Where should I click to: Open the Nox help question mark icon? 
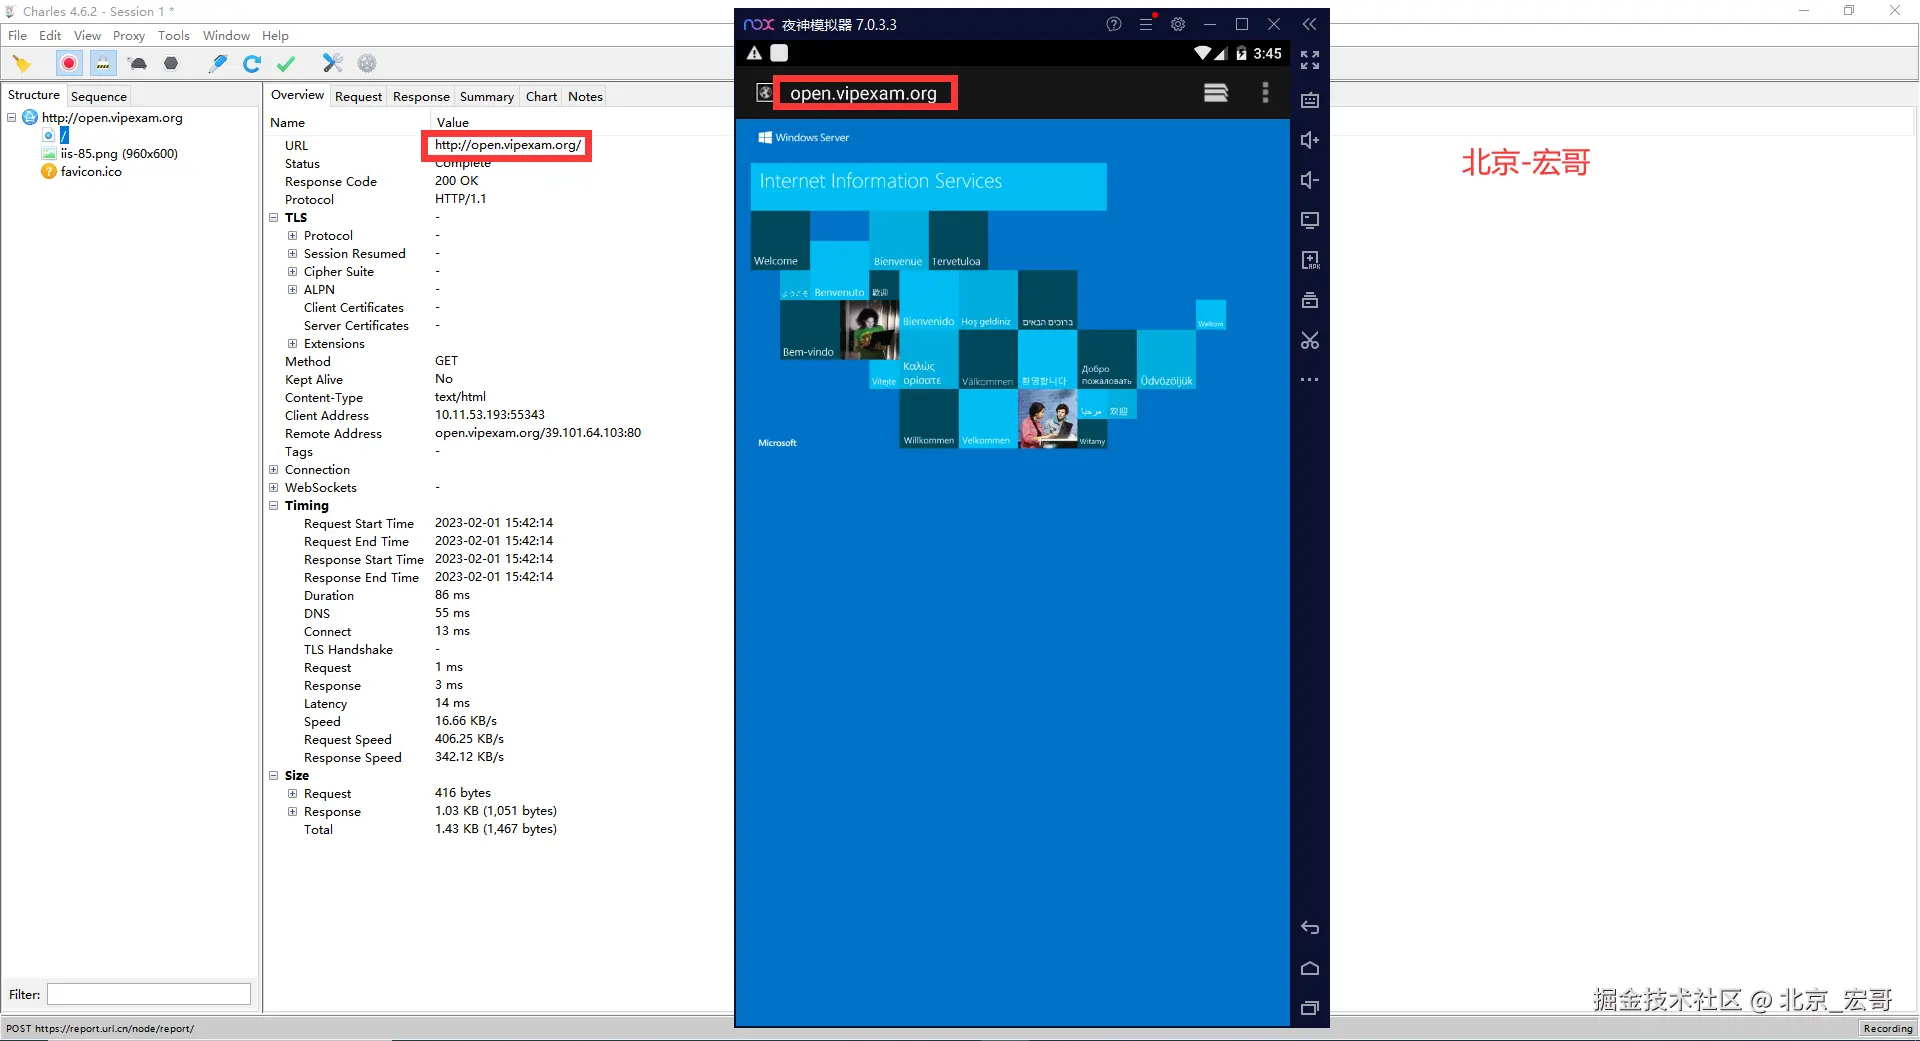(x=1114, y=24)
